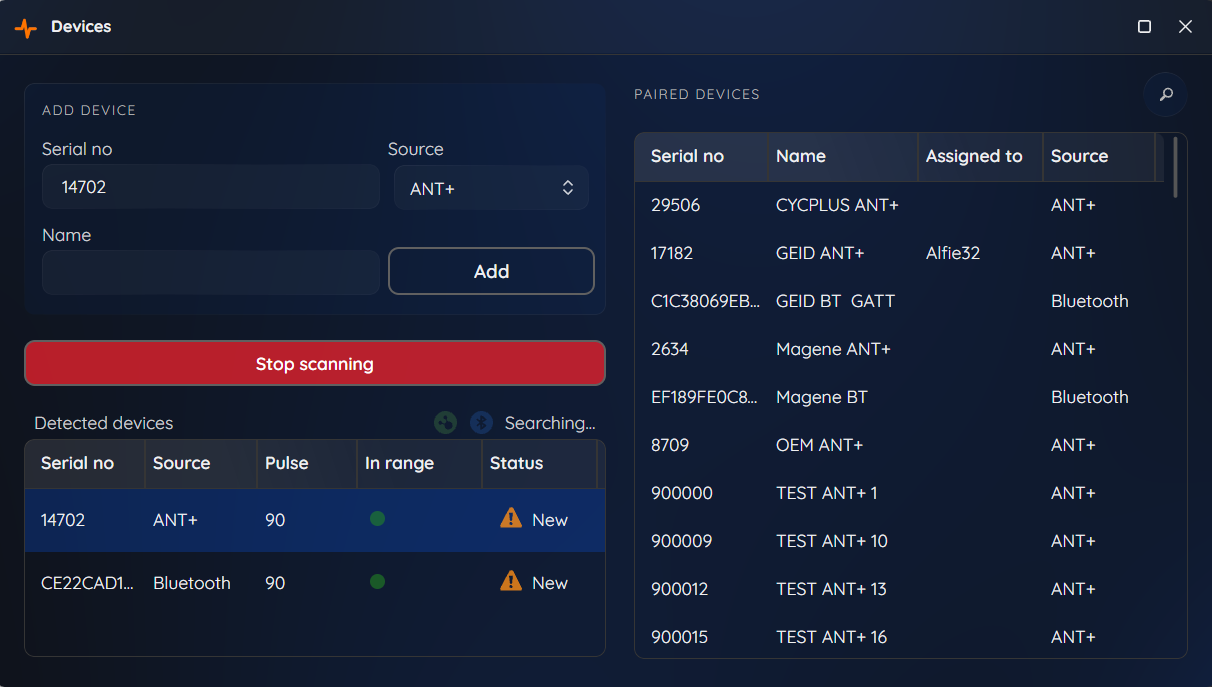Click the green in-range dot for 14702
The height and width of the screenshot is (687, 1212).
click(x=377, y=519)
